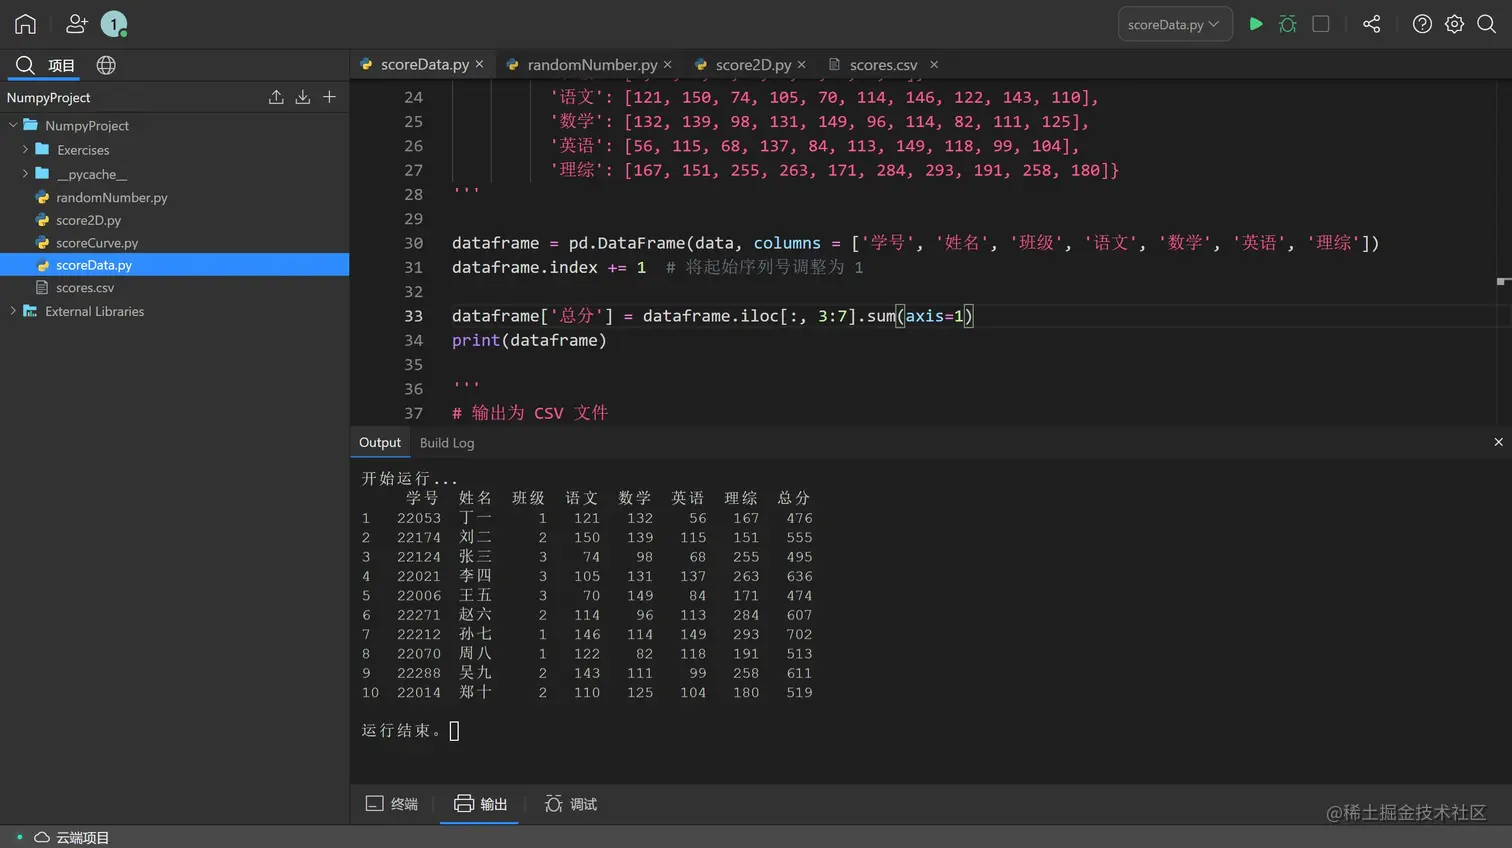Screen dimensions: 1512x848
Task: Run the program with green play button
Action: pyautogui.click(x=1256, y=24)
